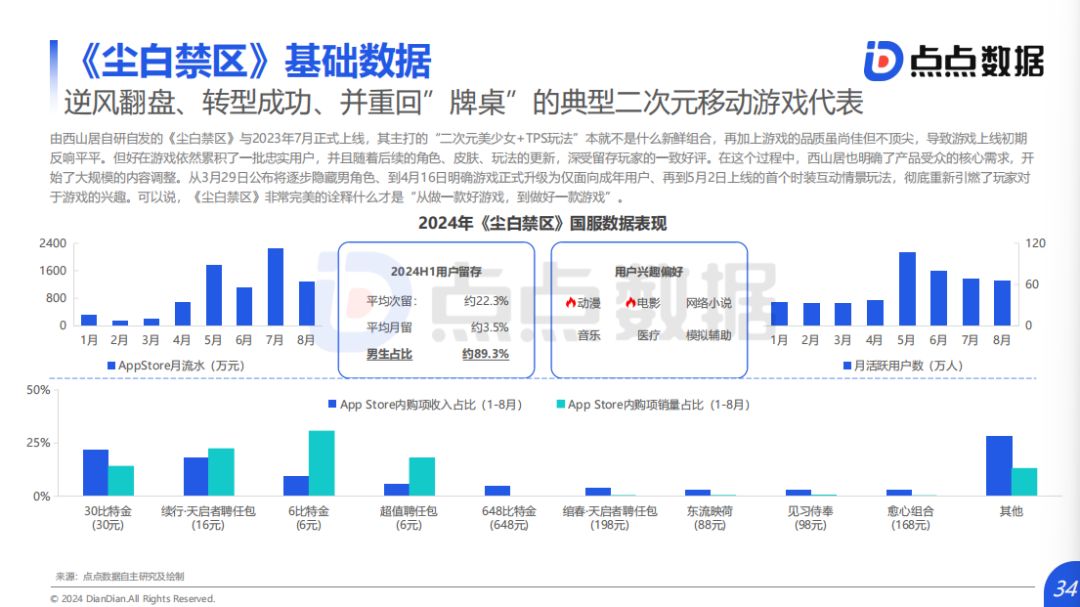Click the cyan legend square for 内购项销量占比
The height and width of the screenshot is (607, 1080).
click(561, 404)
